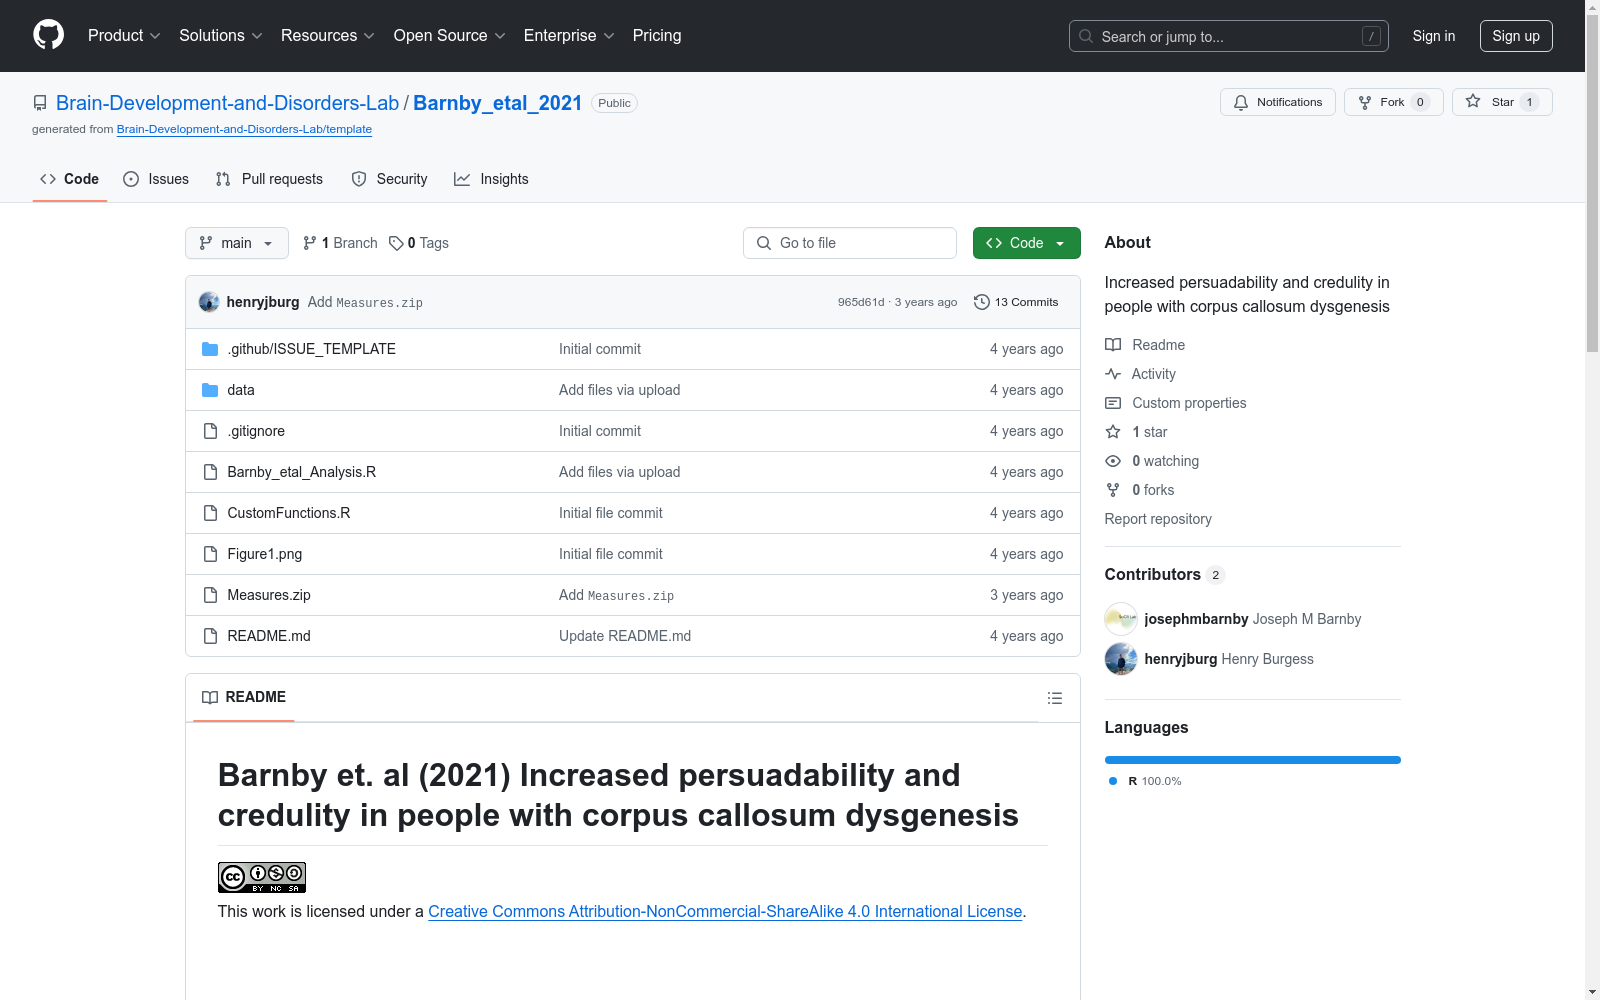Click the file icon for .gitignore
The height and width of the screenshot is (1000, 1600).
point(210,431)
